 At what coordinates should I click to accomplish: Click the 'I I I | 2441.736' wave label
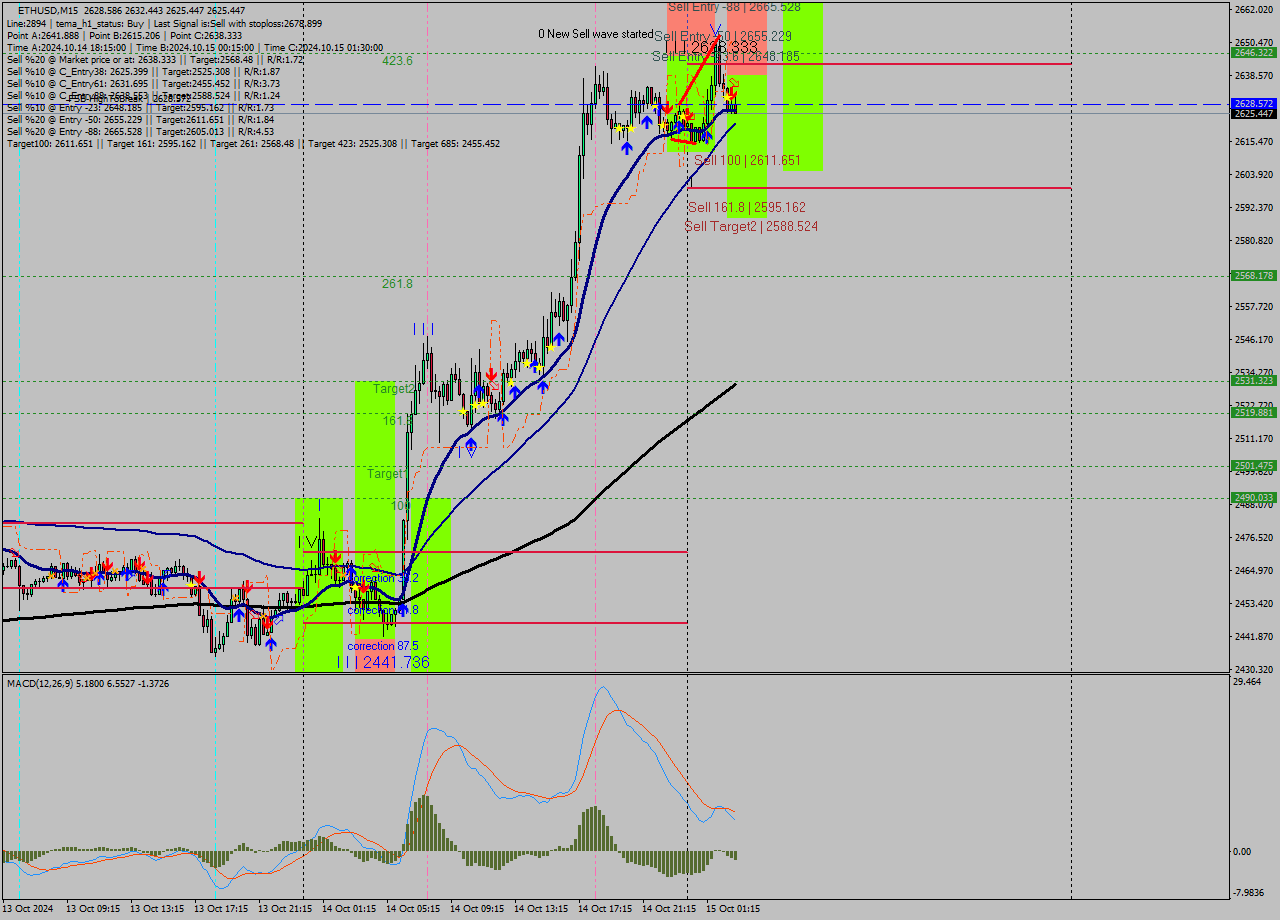coord(383,662)
